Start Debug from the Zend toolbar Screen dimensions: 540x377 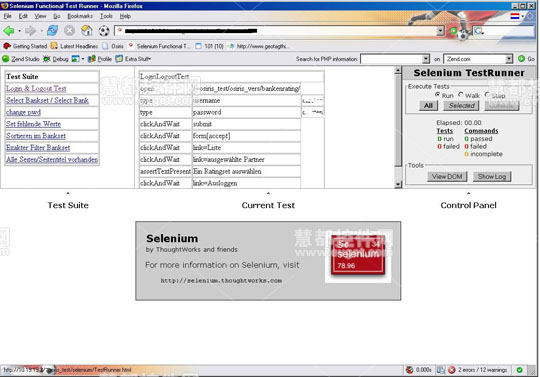click(55, 59)
